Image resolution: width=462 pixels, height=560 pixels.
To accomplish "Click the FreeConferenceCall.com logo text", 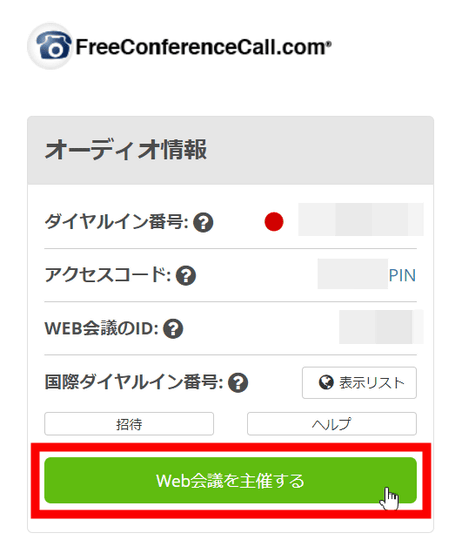I will coord(203,47).
